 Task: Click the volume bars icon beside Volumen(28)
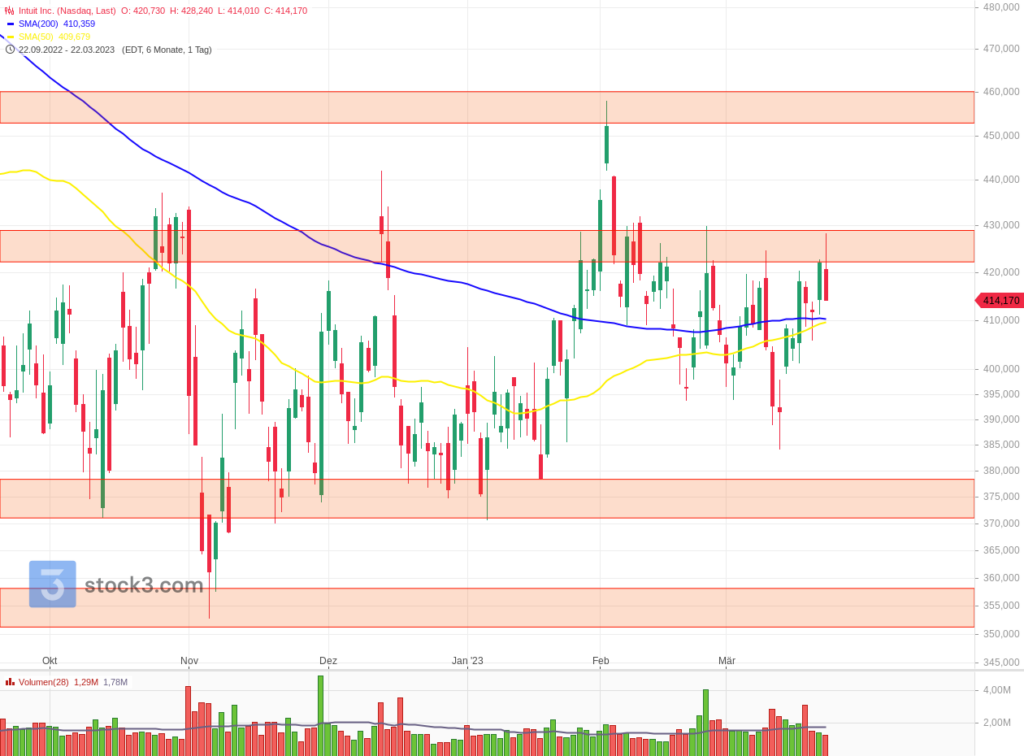tap(10, 682)
